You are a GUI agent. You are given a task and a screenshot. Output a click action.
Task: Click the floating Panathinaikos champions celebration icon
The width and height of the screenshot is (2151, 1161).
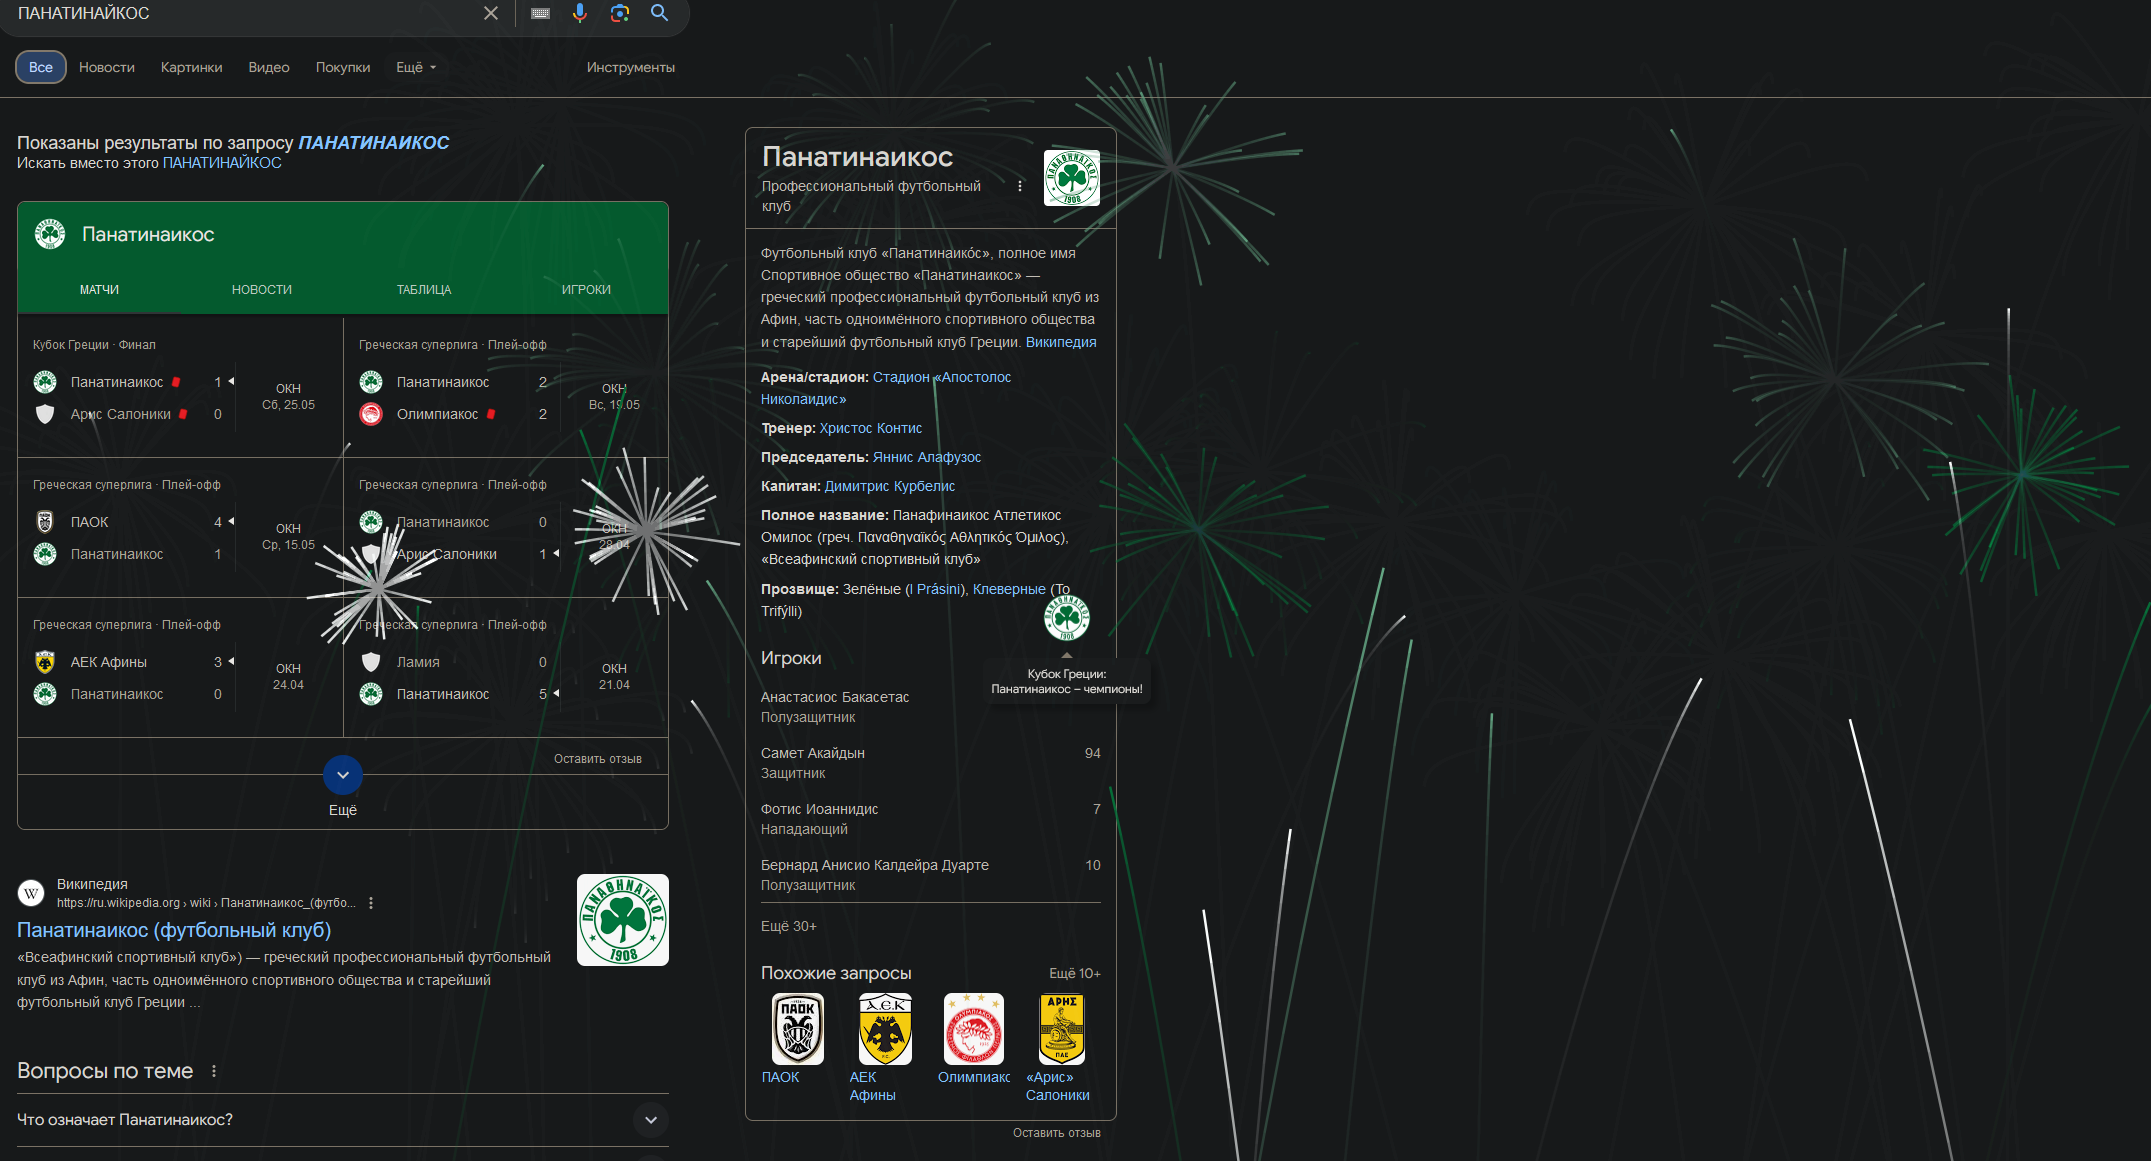tap(1067, 618)
